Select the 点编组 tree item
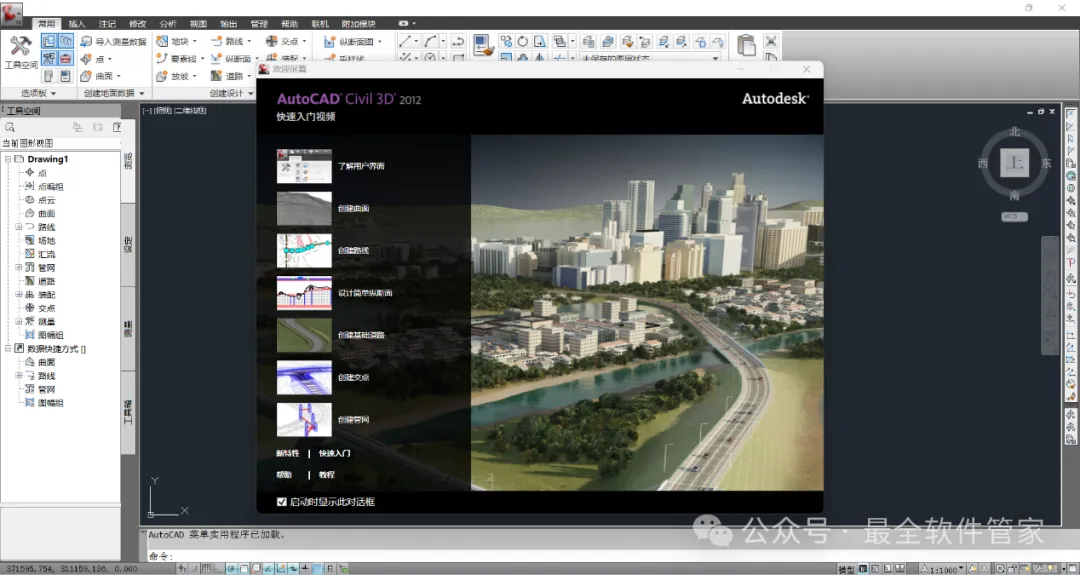 tap(50, 186)
